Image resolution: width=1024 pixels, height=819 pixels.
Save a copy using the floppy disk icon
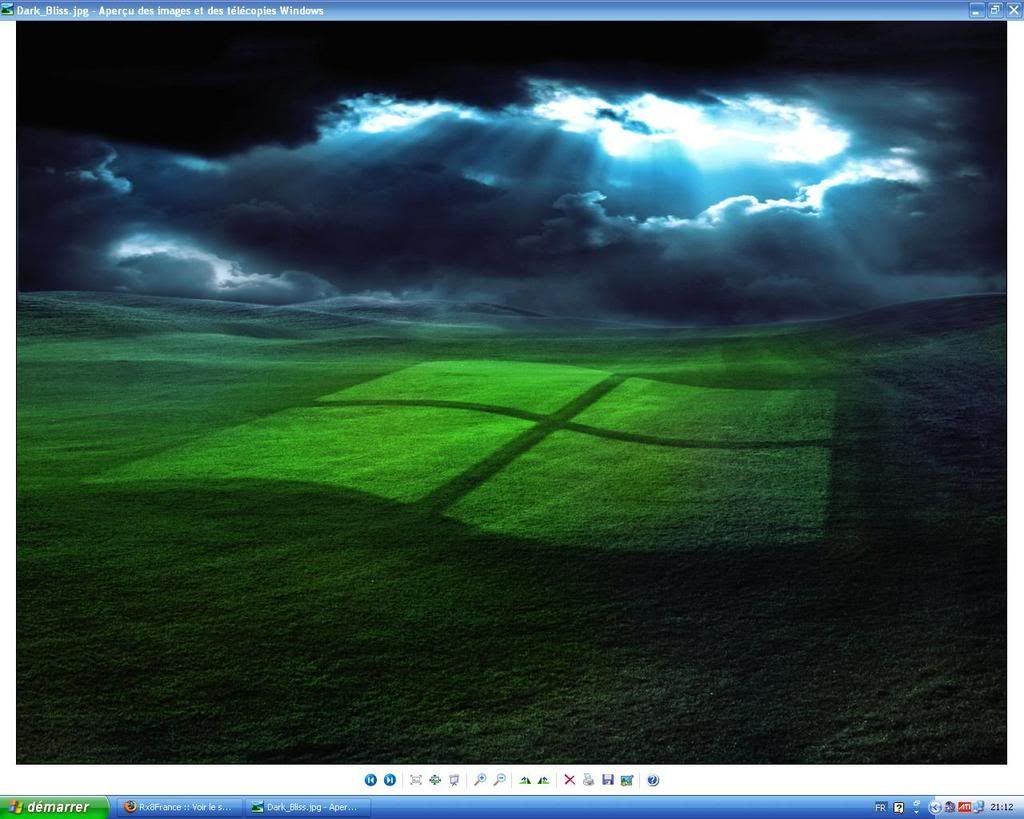[x=608, y=780]
